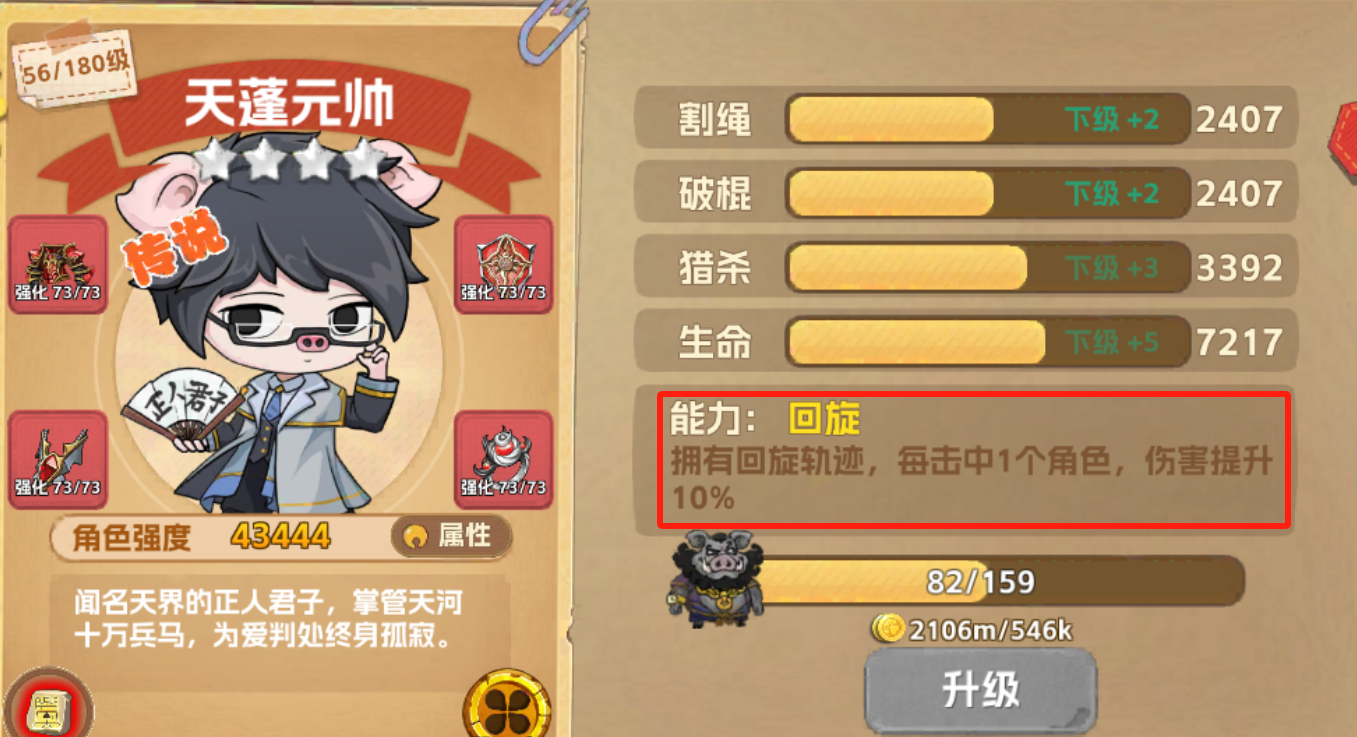Tap the four-leaf clover coin icon

507,707
